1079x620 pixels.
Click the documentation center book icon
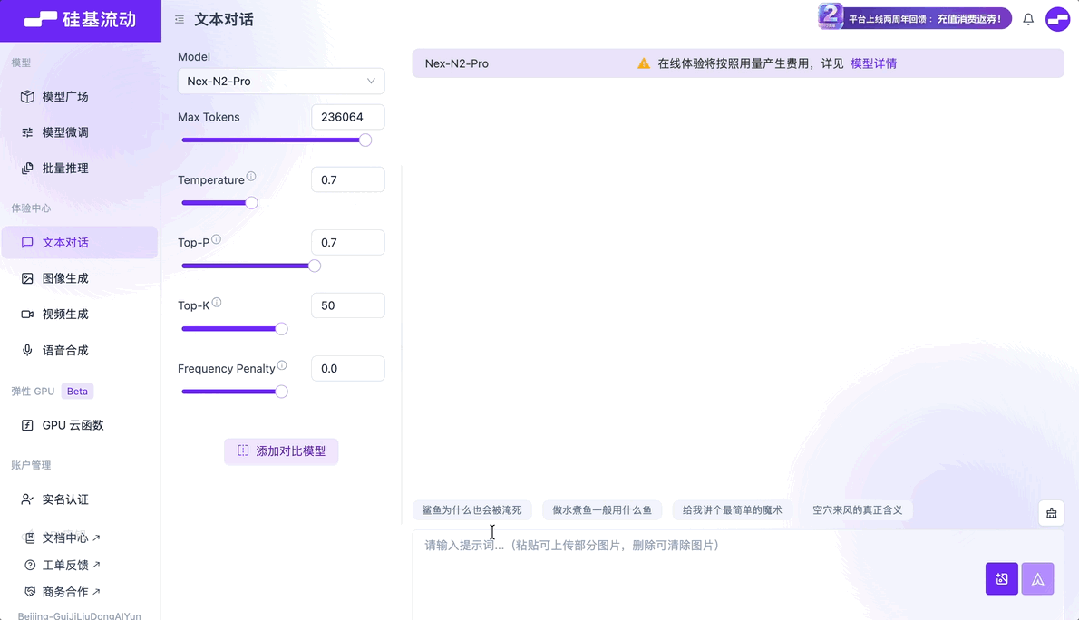30,538
